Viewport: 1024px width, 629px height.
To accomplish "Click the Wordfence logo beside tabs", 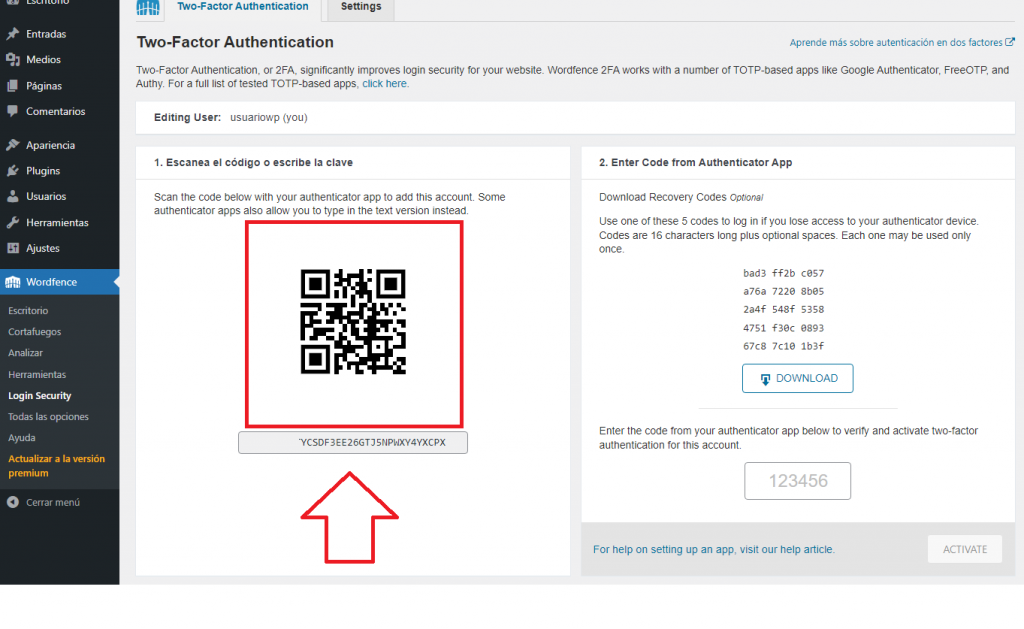I will click(148, 8).
